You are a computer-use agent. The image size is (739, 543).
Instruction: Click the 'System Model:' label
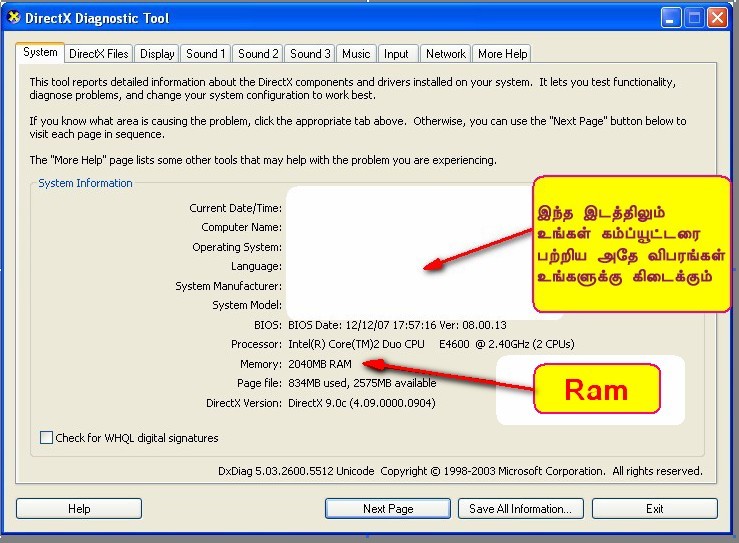pos(246,305)
